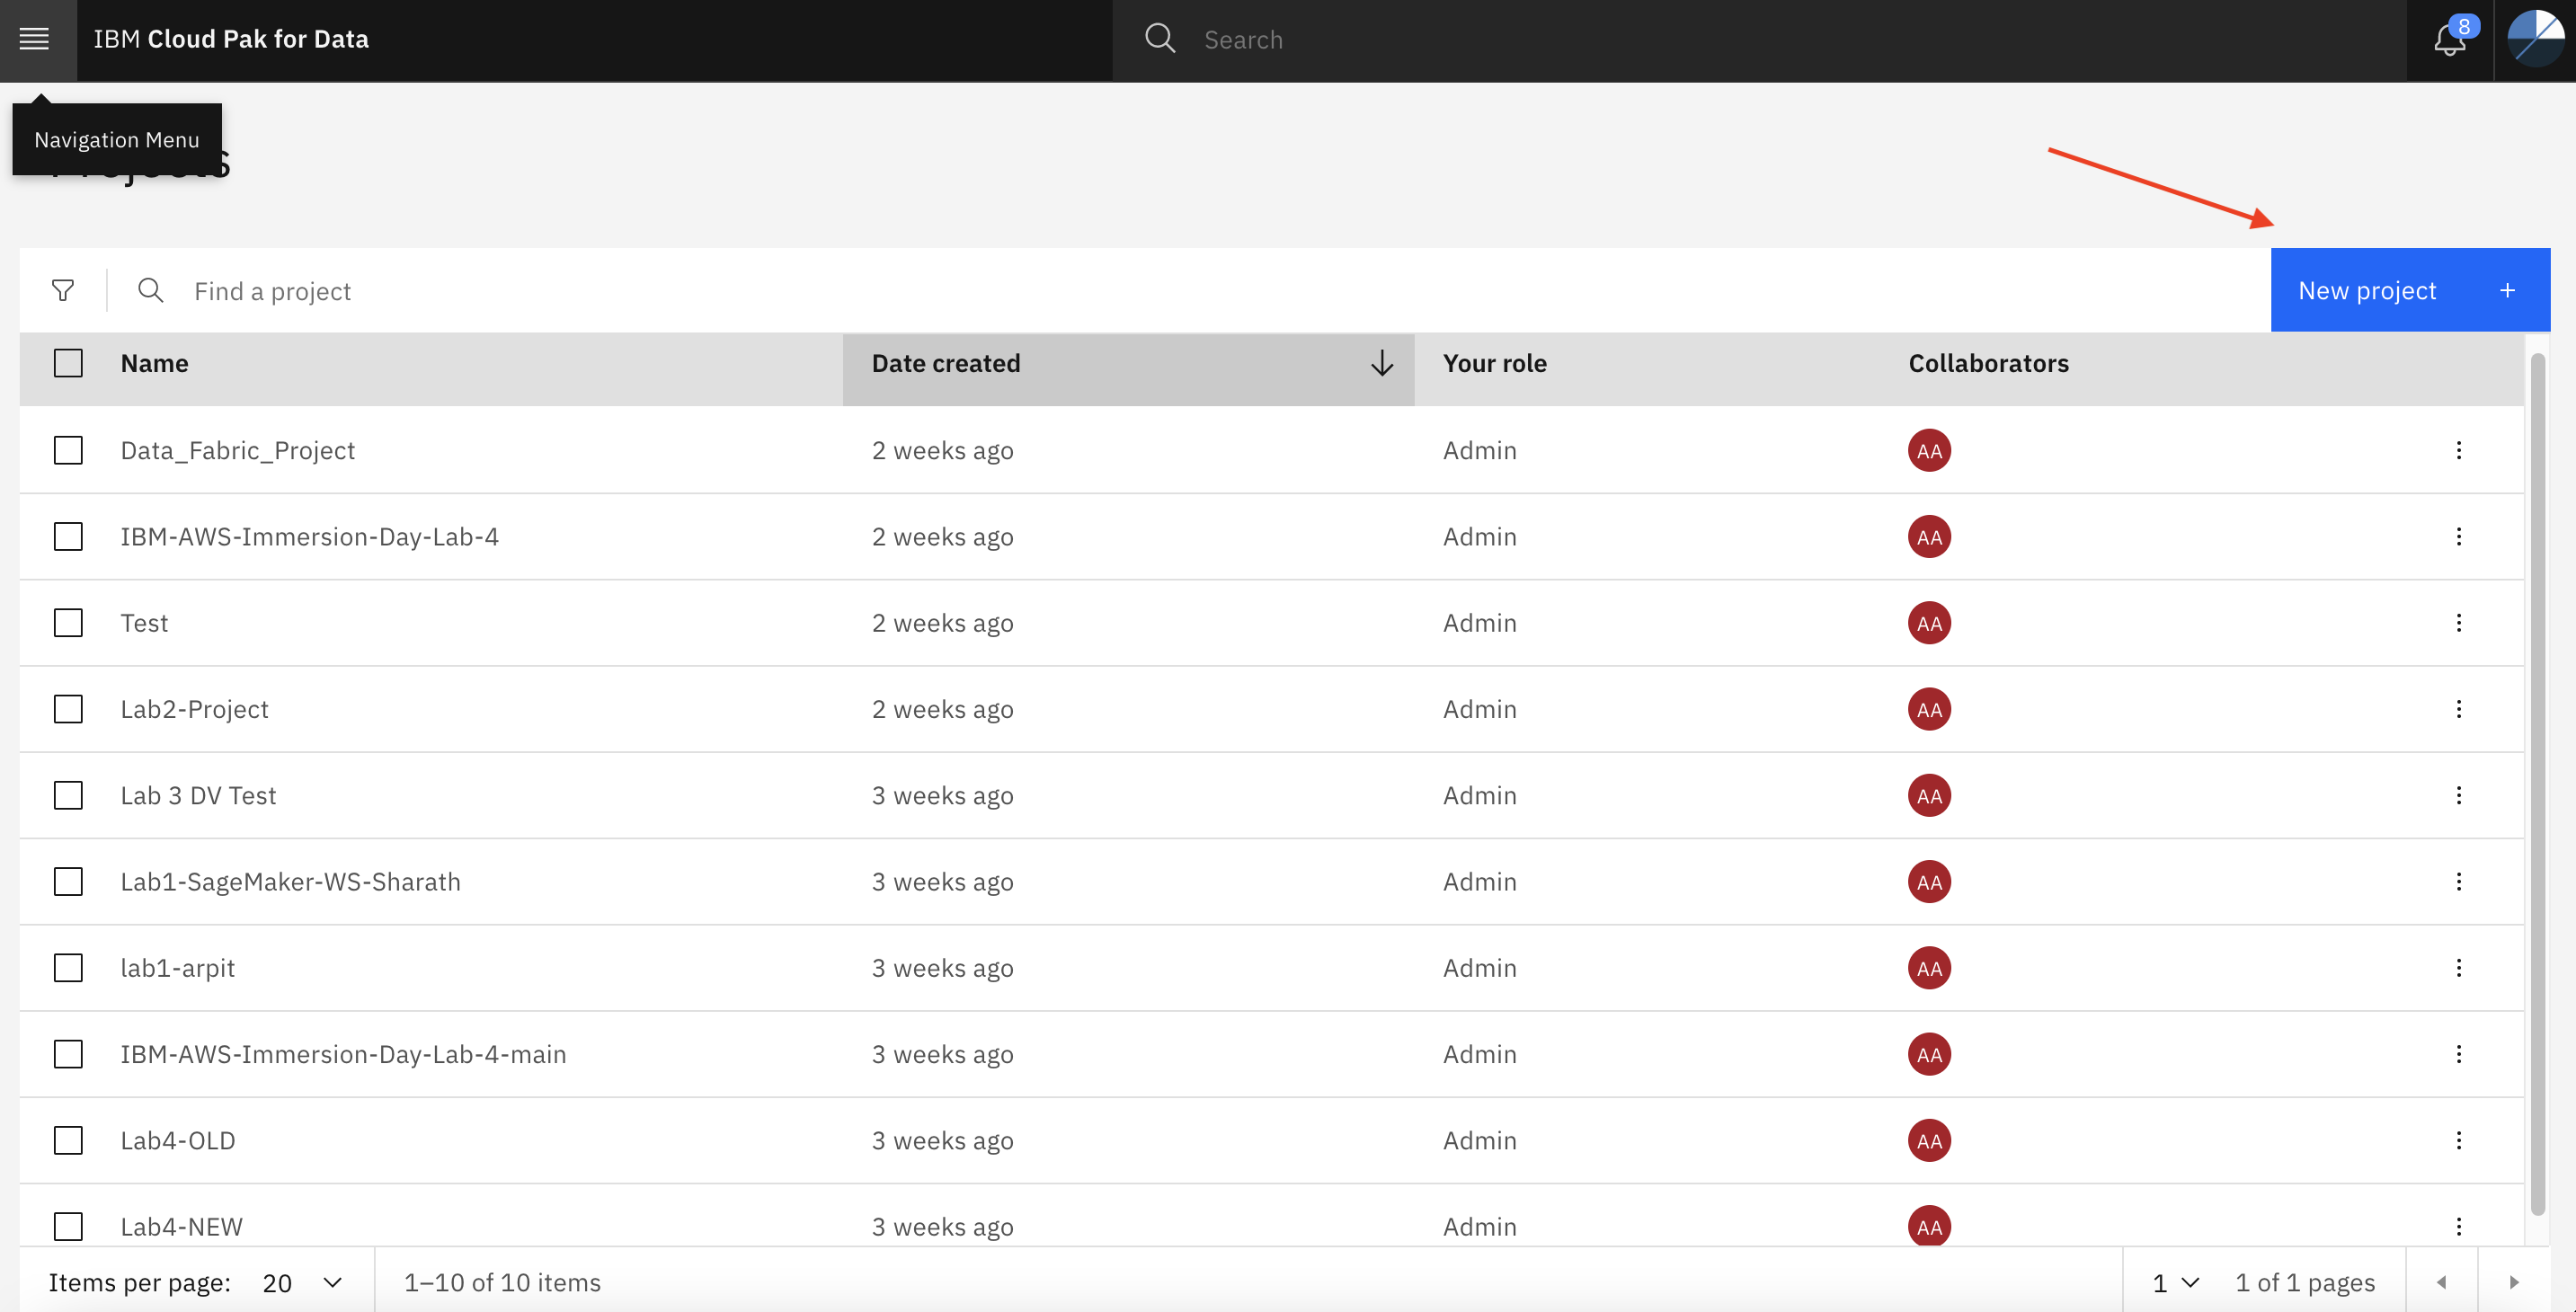Image resolution: width=2576 pixels, height=1312 pixels.
Task: Open overflow menu for Data_Fabric_Project row
Action: 2458,450
